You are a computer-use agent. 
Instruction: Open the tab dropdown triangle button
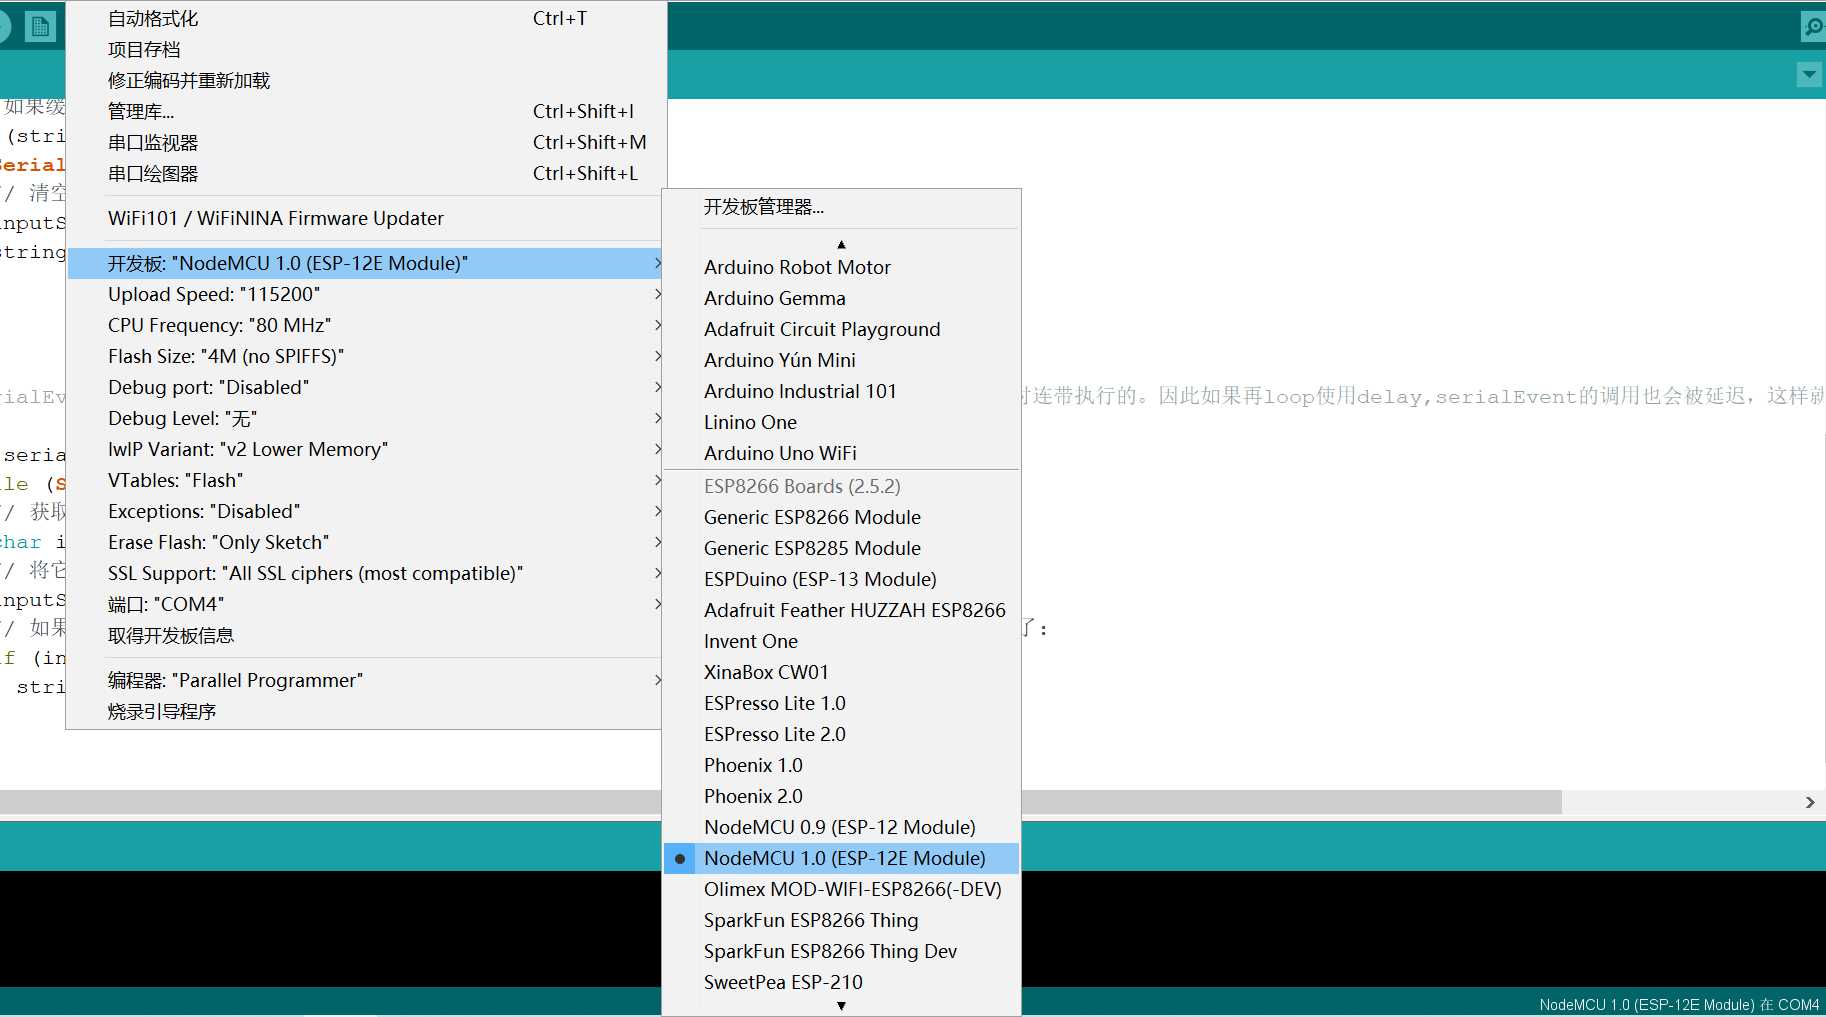point(1809,74)
